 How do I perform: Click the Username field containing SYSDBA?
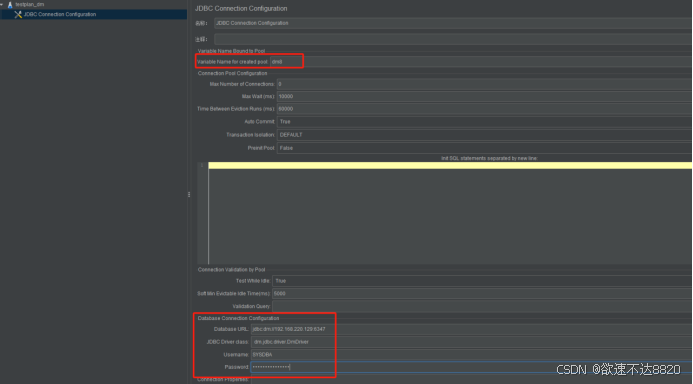click(x=472, y=355)
